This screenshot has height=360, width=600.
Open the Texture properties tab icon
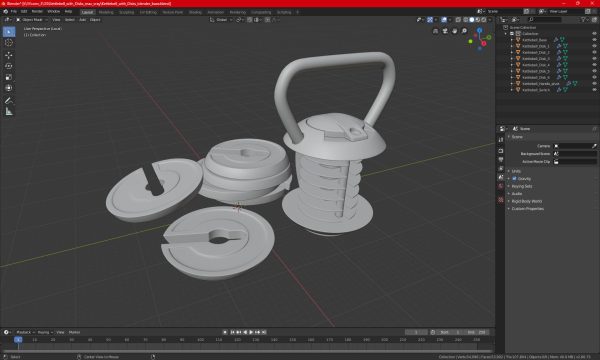[x=501, y=200]
